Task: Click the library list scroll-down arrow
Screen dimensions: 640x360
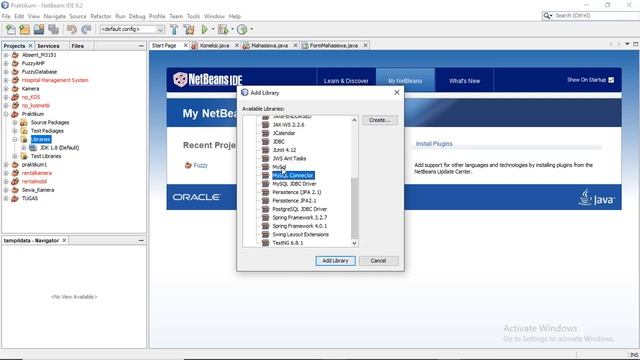Action: (354, 243)
